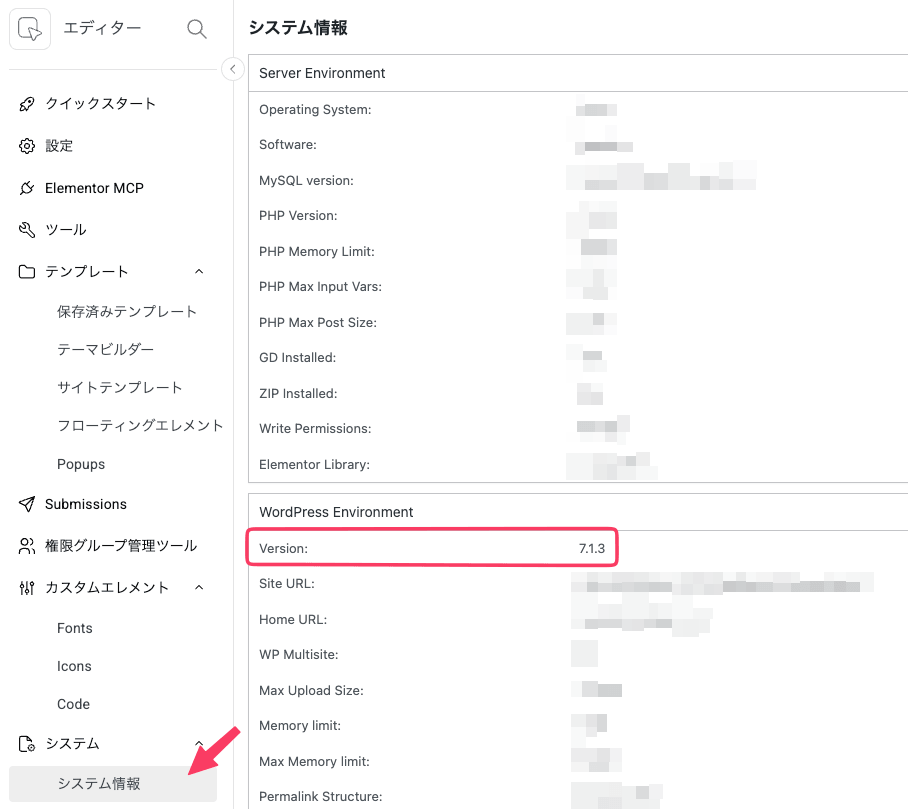
Task: Open クイックスタート menu item
Action: (101, 104)
